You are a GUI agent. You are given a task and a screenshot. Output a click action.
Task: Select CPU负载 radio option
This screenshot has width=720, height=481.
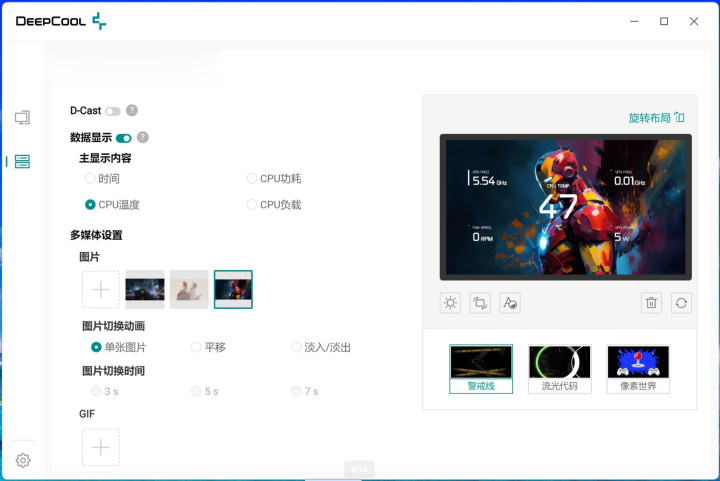[274, 205]
